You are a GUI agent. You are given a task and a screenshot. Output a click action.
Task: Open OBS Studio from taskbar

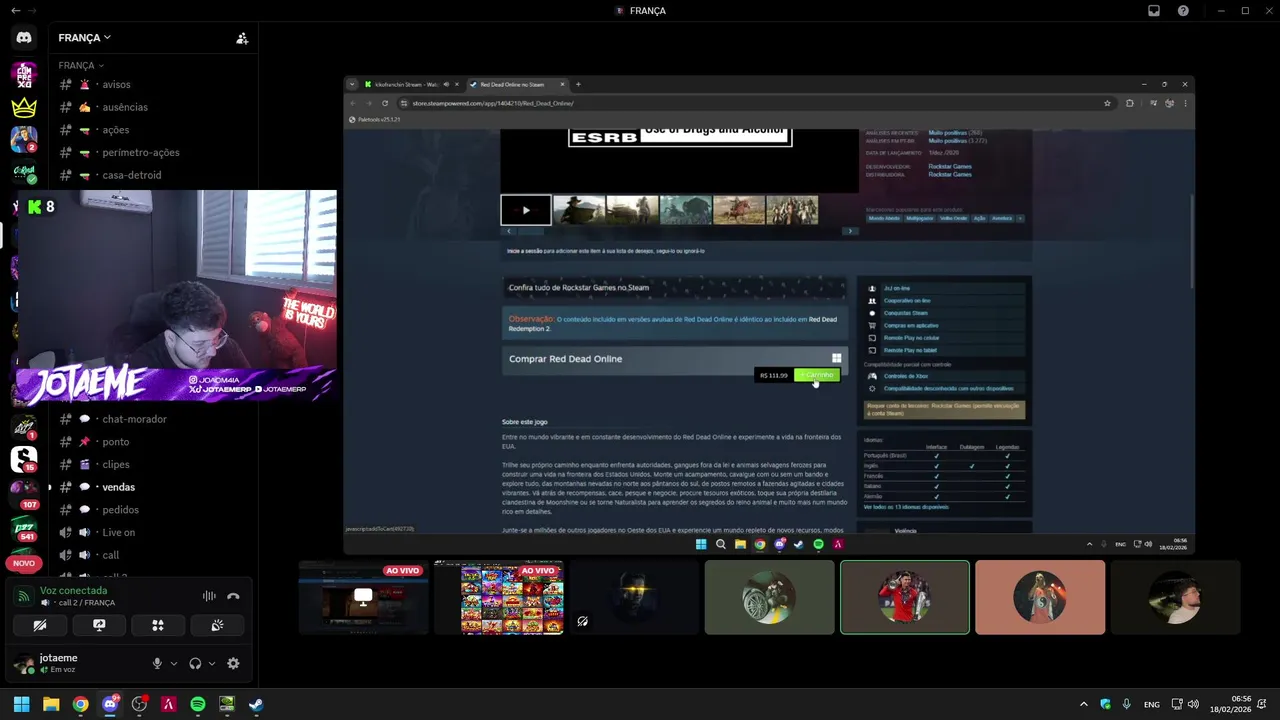click(139, 704)
